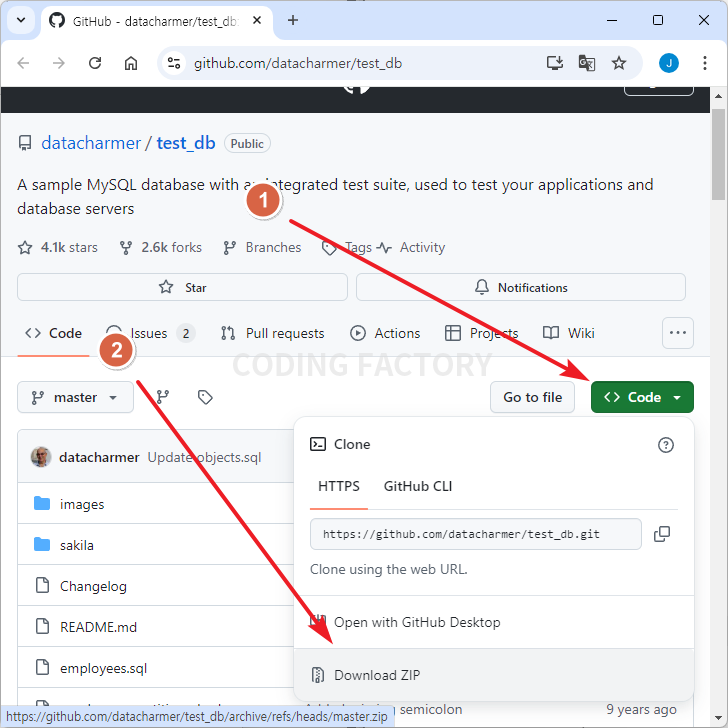Viewport: 728px width, 728px height.
Task: Copy the clone URL to clipboard
Action: 662,534
